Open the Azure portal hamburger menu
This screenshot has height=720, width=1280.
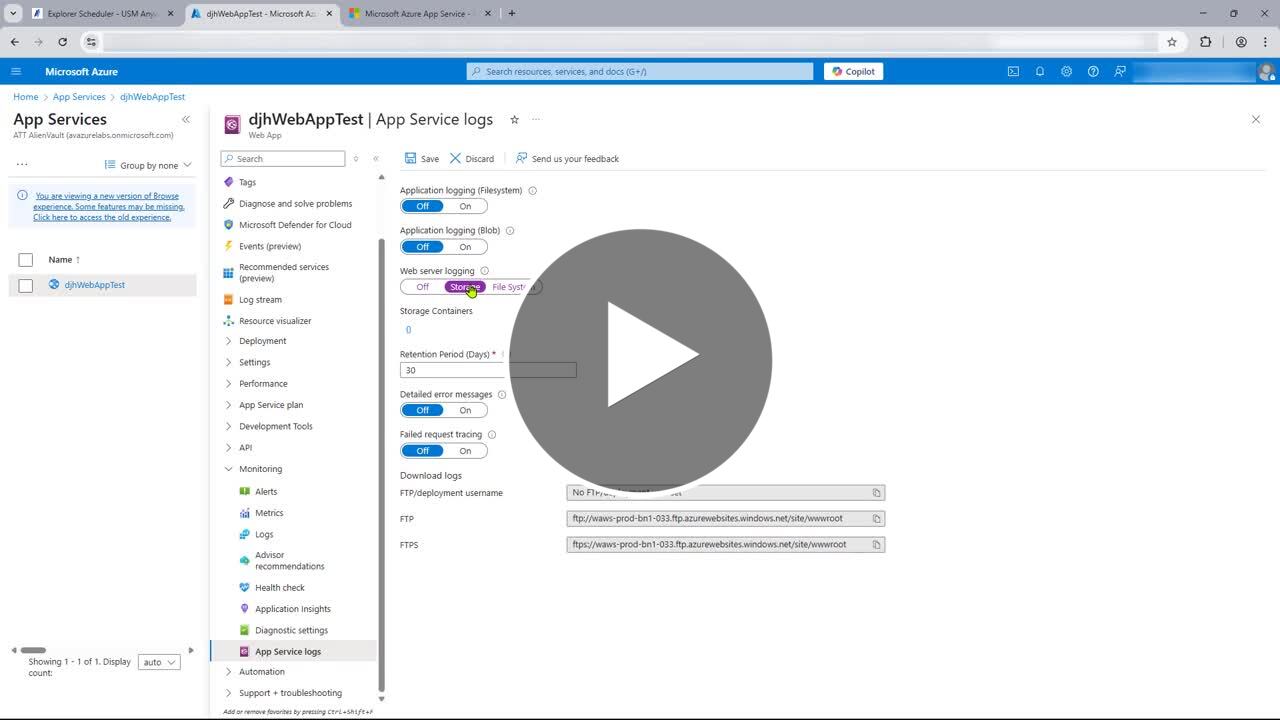(16, 72)
